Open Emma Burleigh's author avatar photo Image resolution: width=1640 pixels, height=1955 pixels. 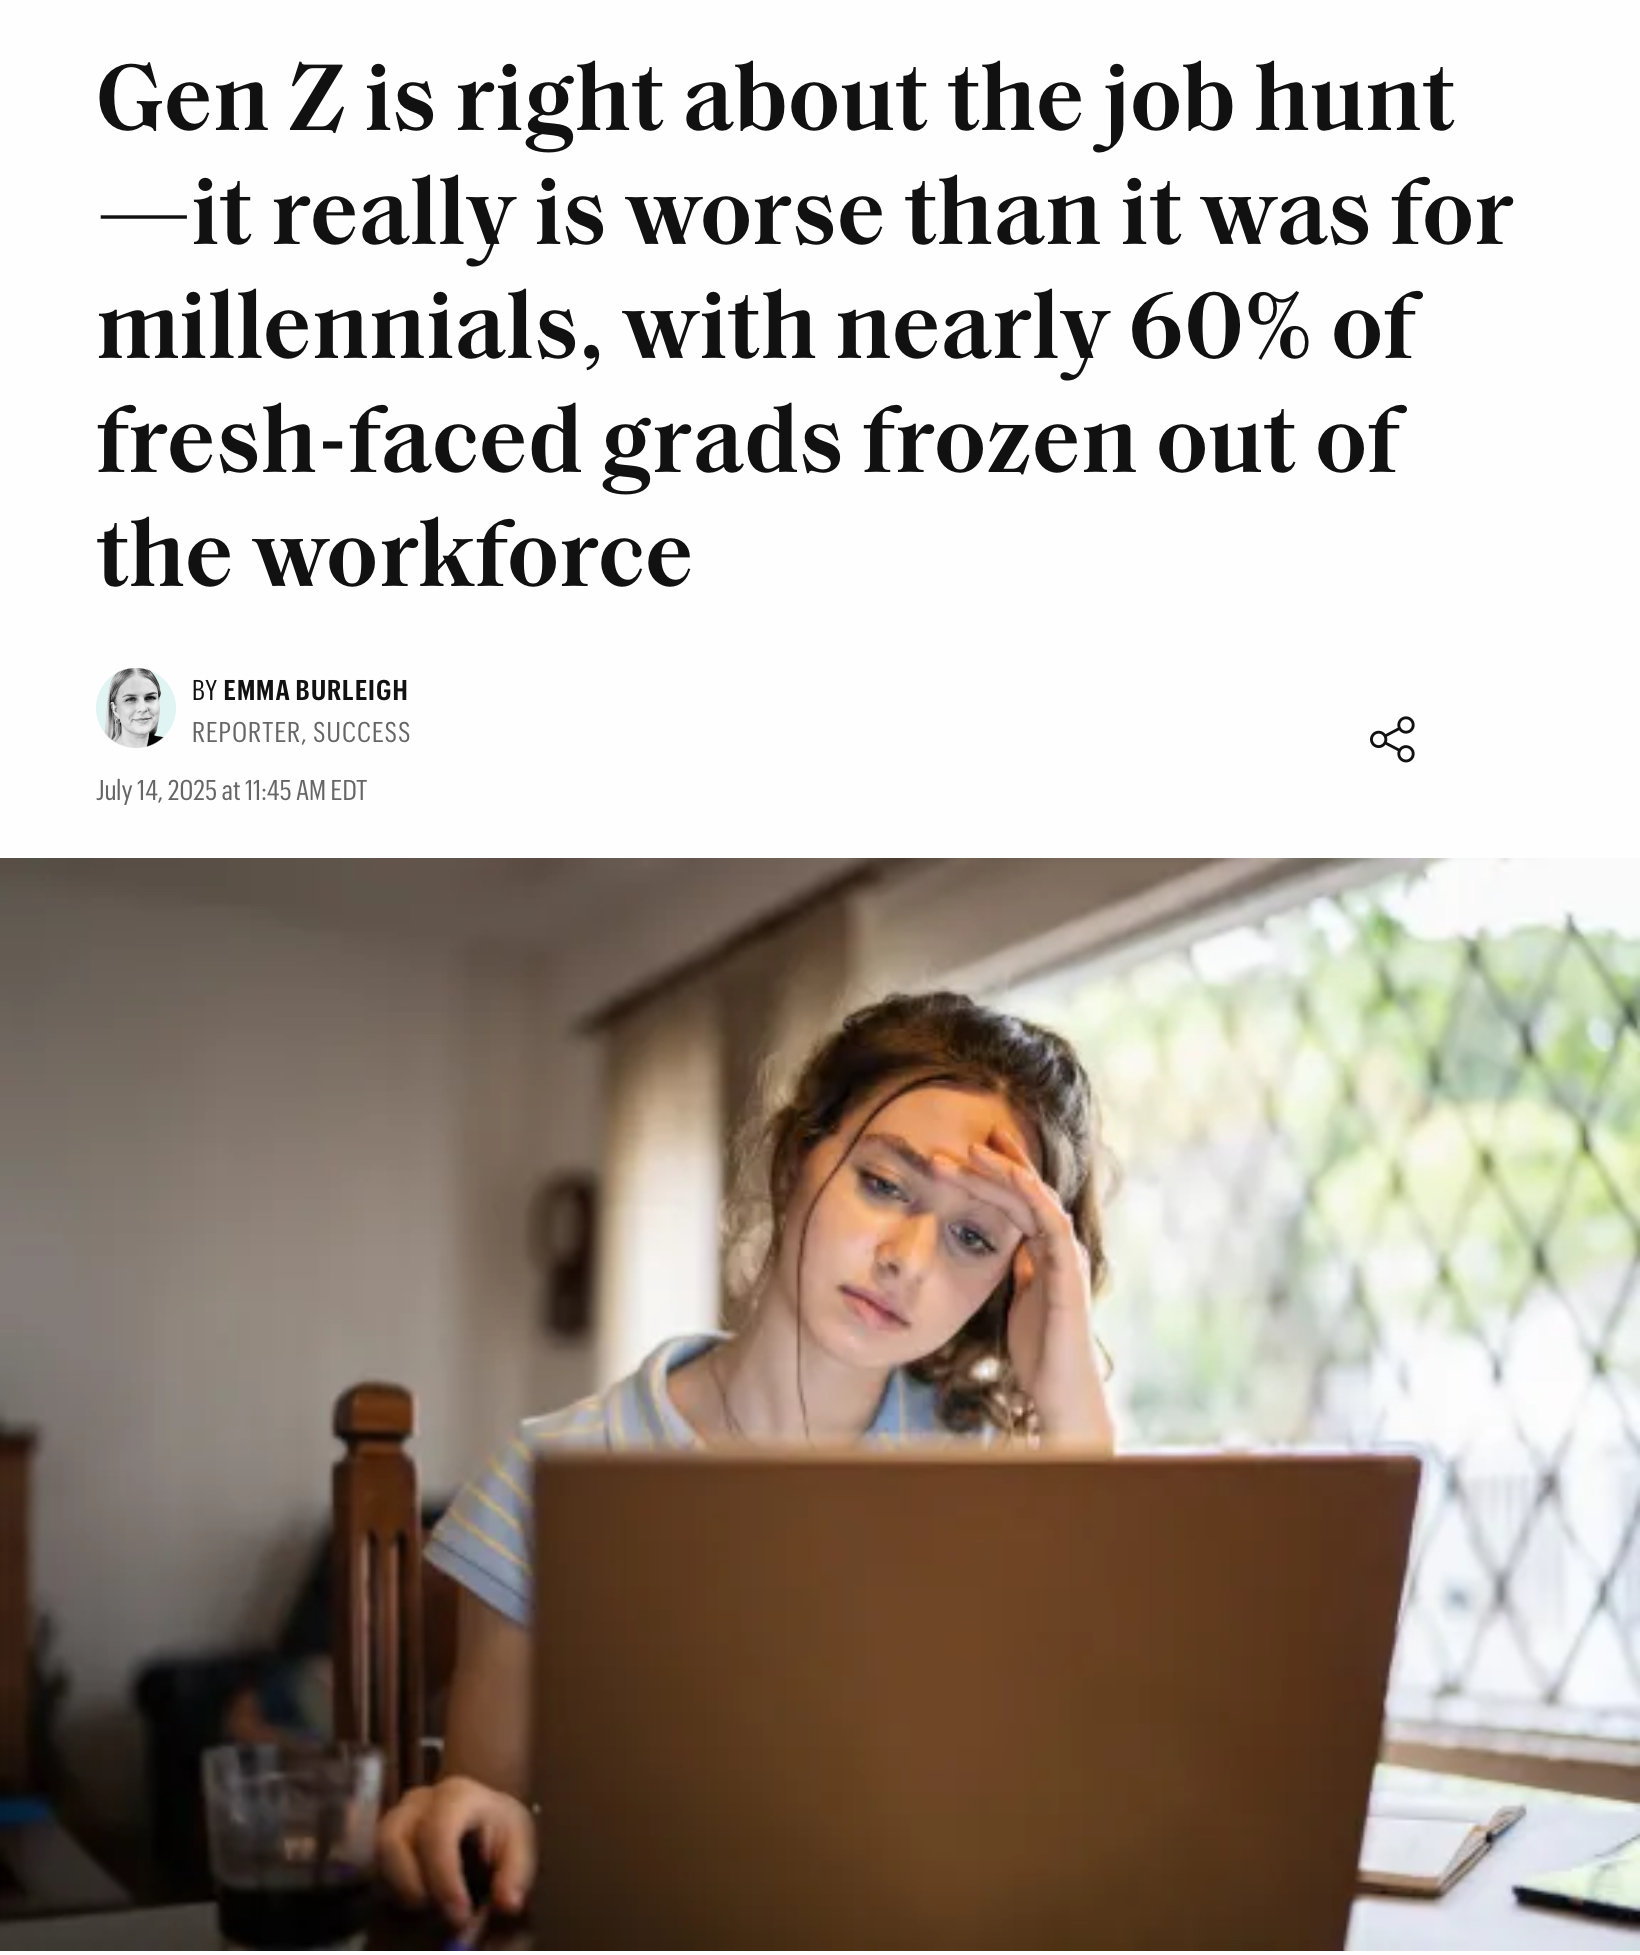(x=135, y=708)
